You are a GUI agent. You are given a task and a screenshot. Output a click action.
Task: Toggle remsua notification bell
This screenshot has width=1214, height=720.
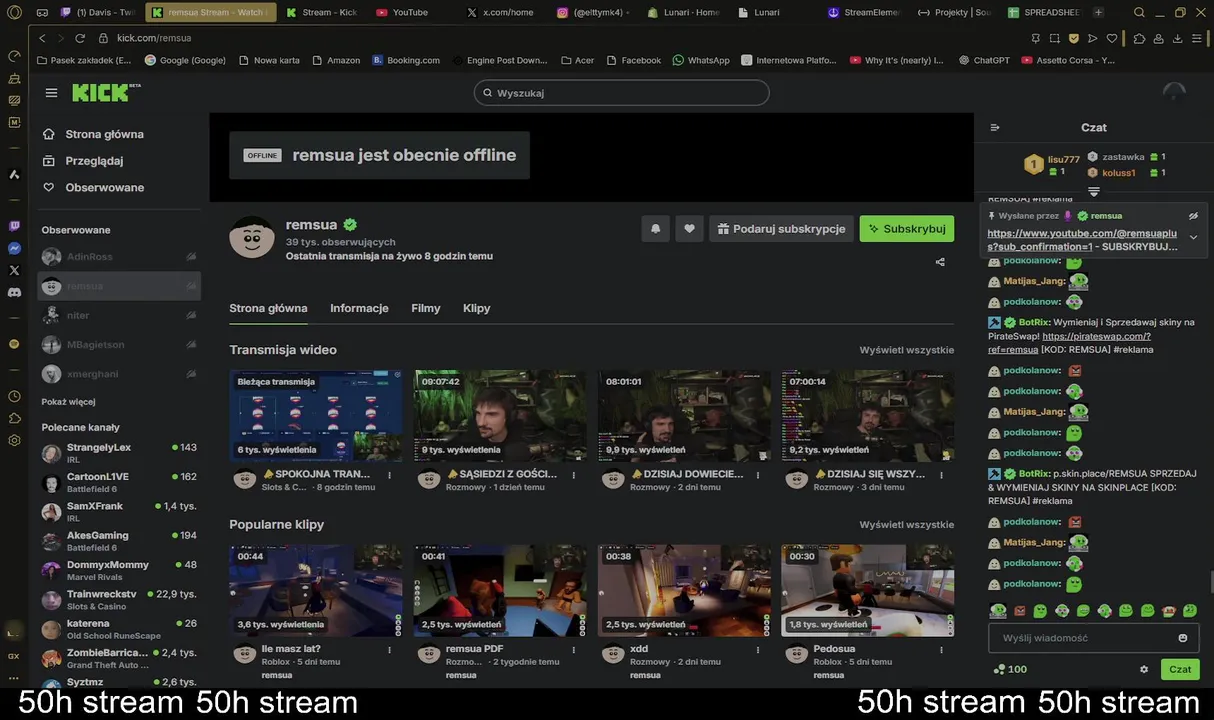point(655,229)
